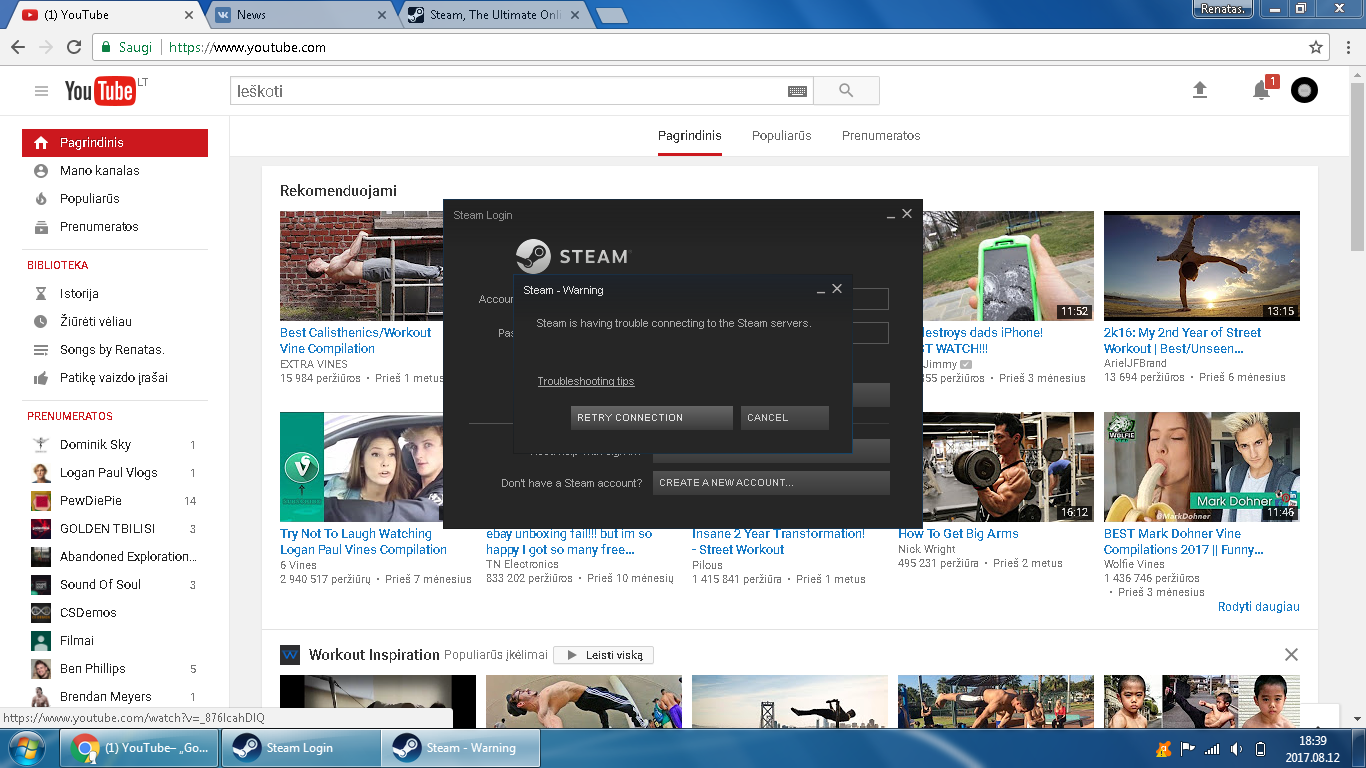
Task: Dismiss the Workout Inspiration section
Action: click(x=1291, y=655)
